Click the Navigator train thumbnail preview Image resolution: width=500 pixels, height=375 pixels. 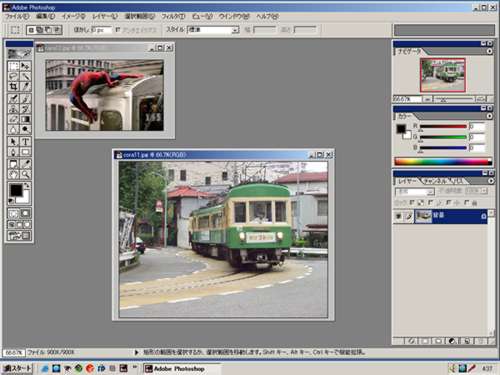click(x=443, y=75)
